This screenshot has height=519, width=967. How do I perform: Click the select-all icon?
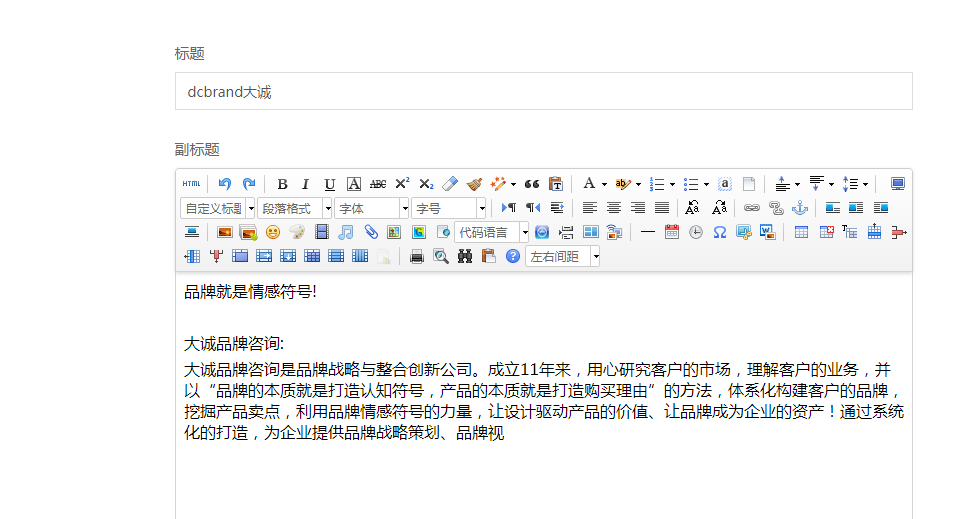[x=725, y=184]
